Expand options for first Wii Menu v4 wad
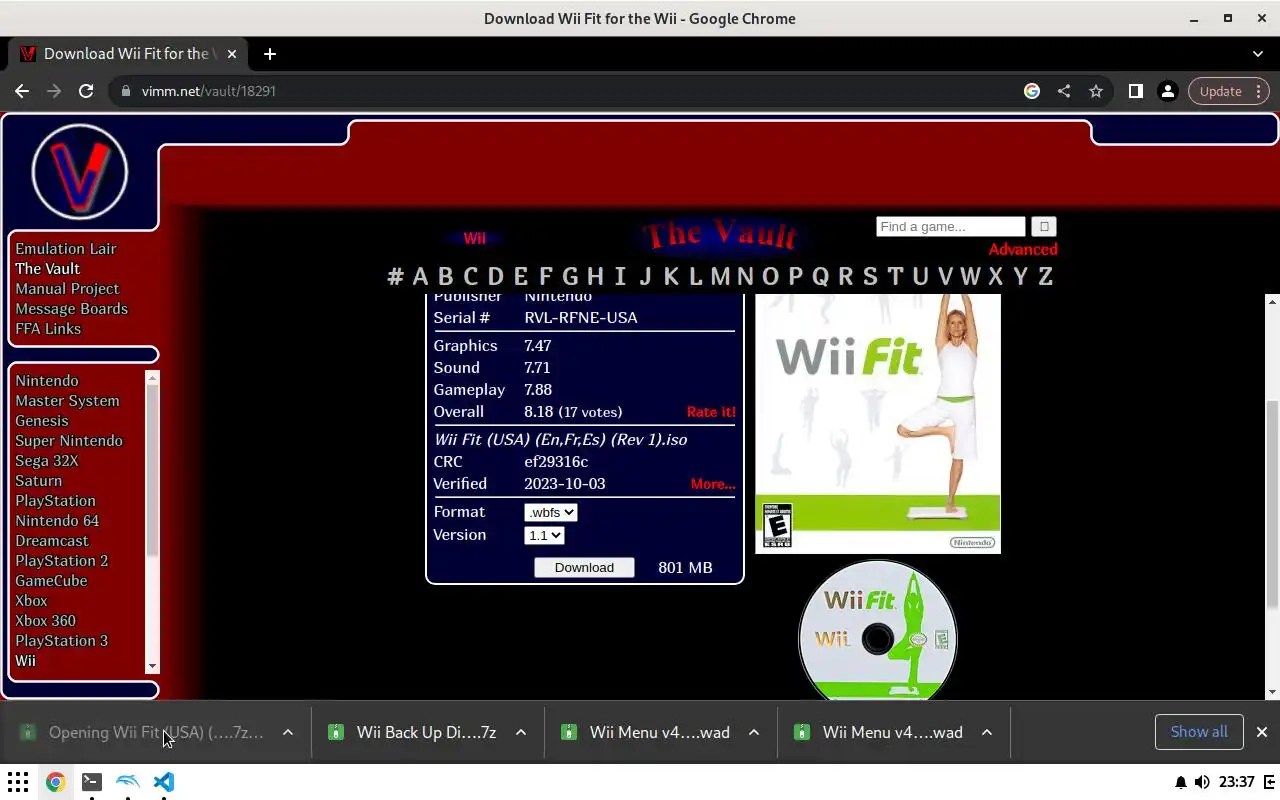 [x=754, y=732]
